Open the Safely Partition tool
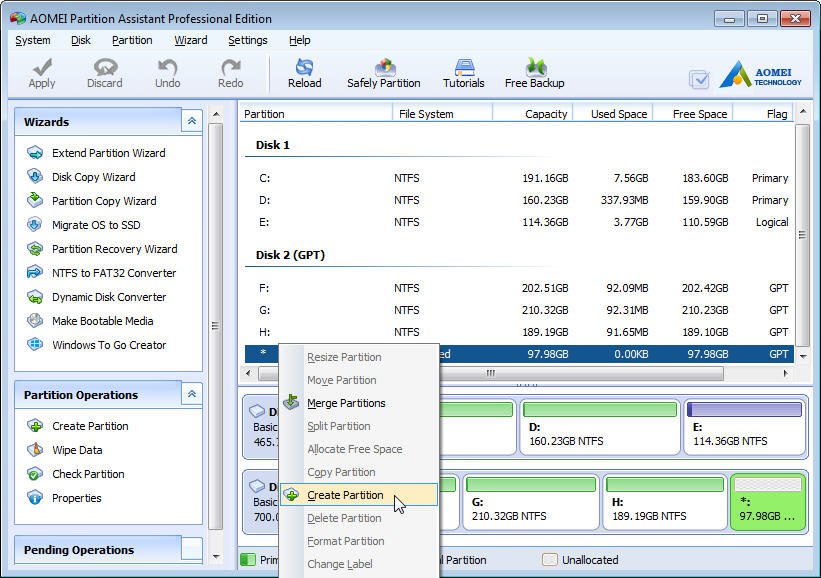The width and height of the screenshot is (821, 578). pyautogui.click(x=384, y=73)
